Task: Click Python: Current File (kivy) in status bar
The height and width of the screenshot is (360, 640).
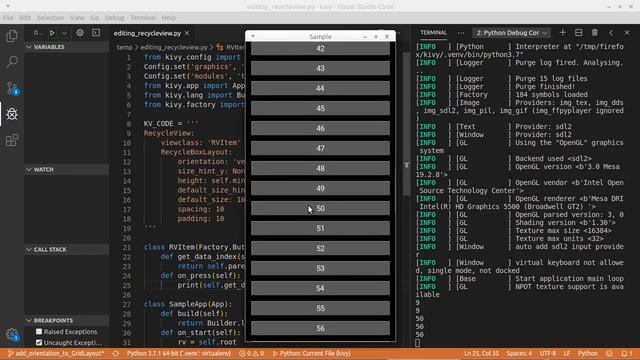Action: (x=311, y=353)
